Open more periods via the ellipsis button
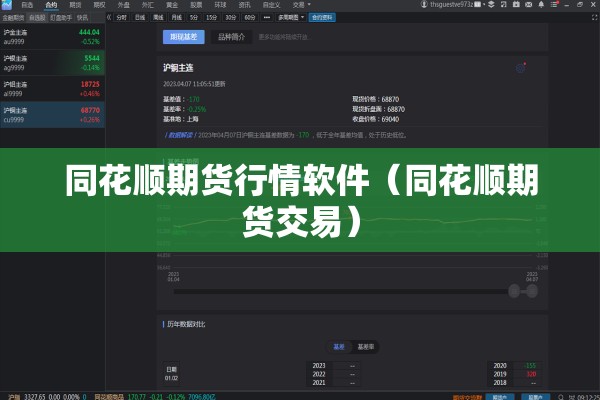600x400 pixels. click(x=267, y=18)
